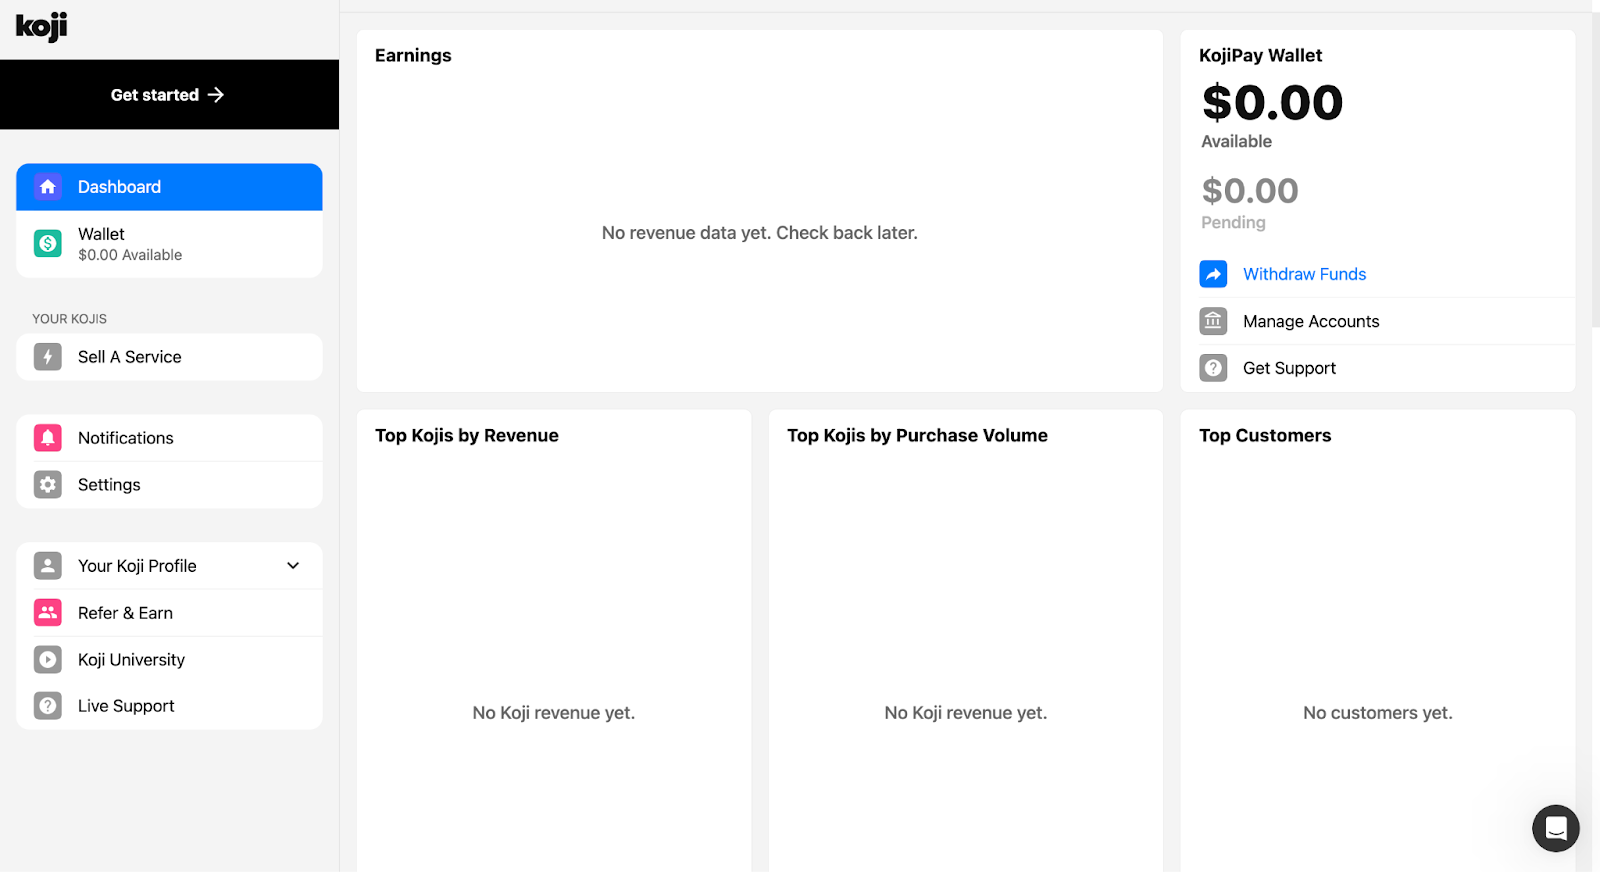
Task: Open Refer & Earn
Action: 169,613
